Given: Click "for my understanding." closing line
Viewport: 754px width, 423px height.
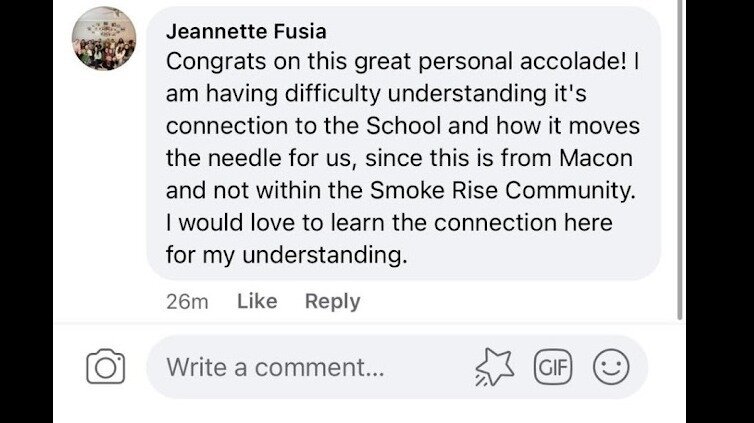Looking at the screenshot, I should click(x=287, y=255).
